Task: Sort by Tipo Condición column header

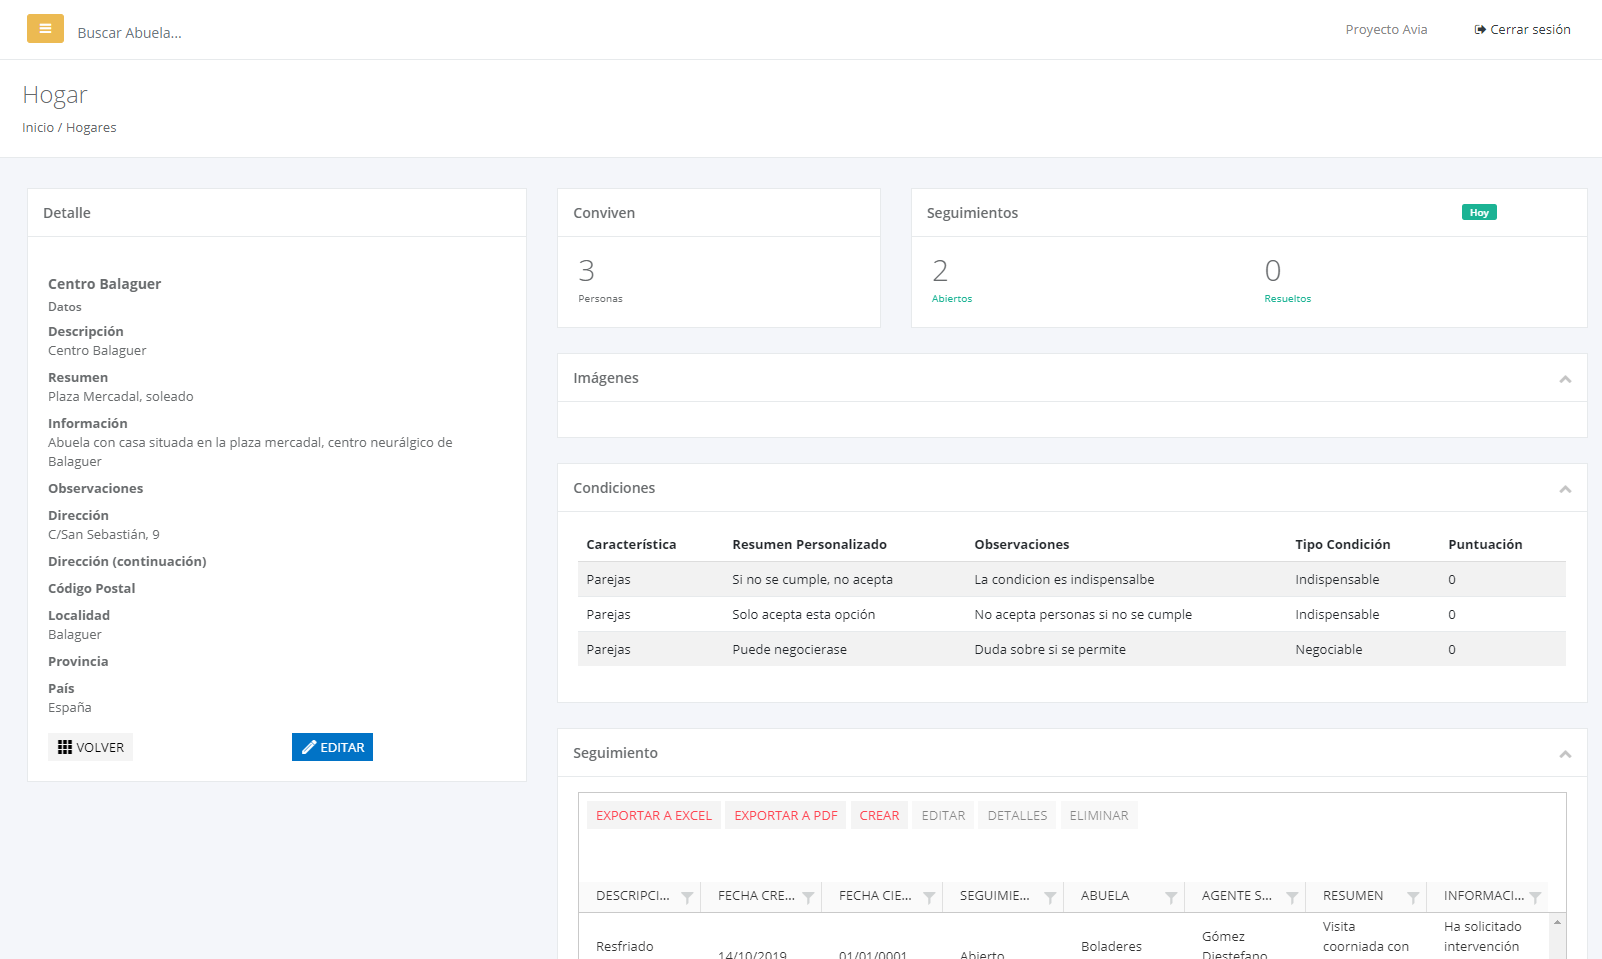Action: [1342, 545]
